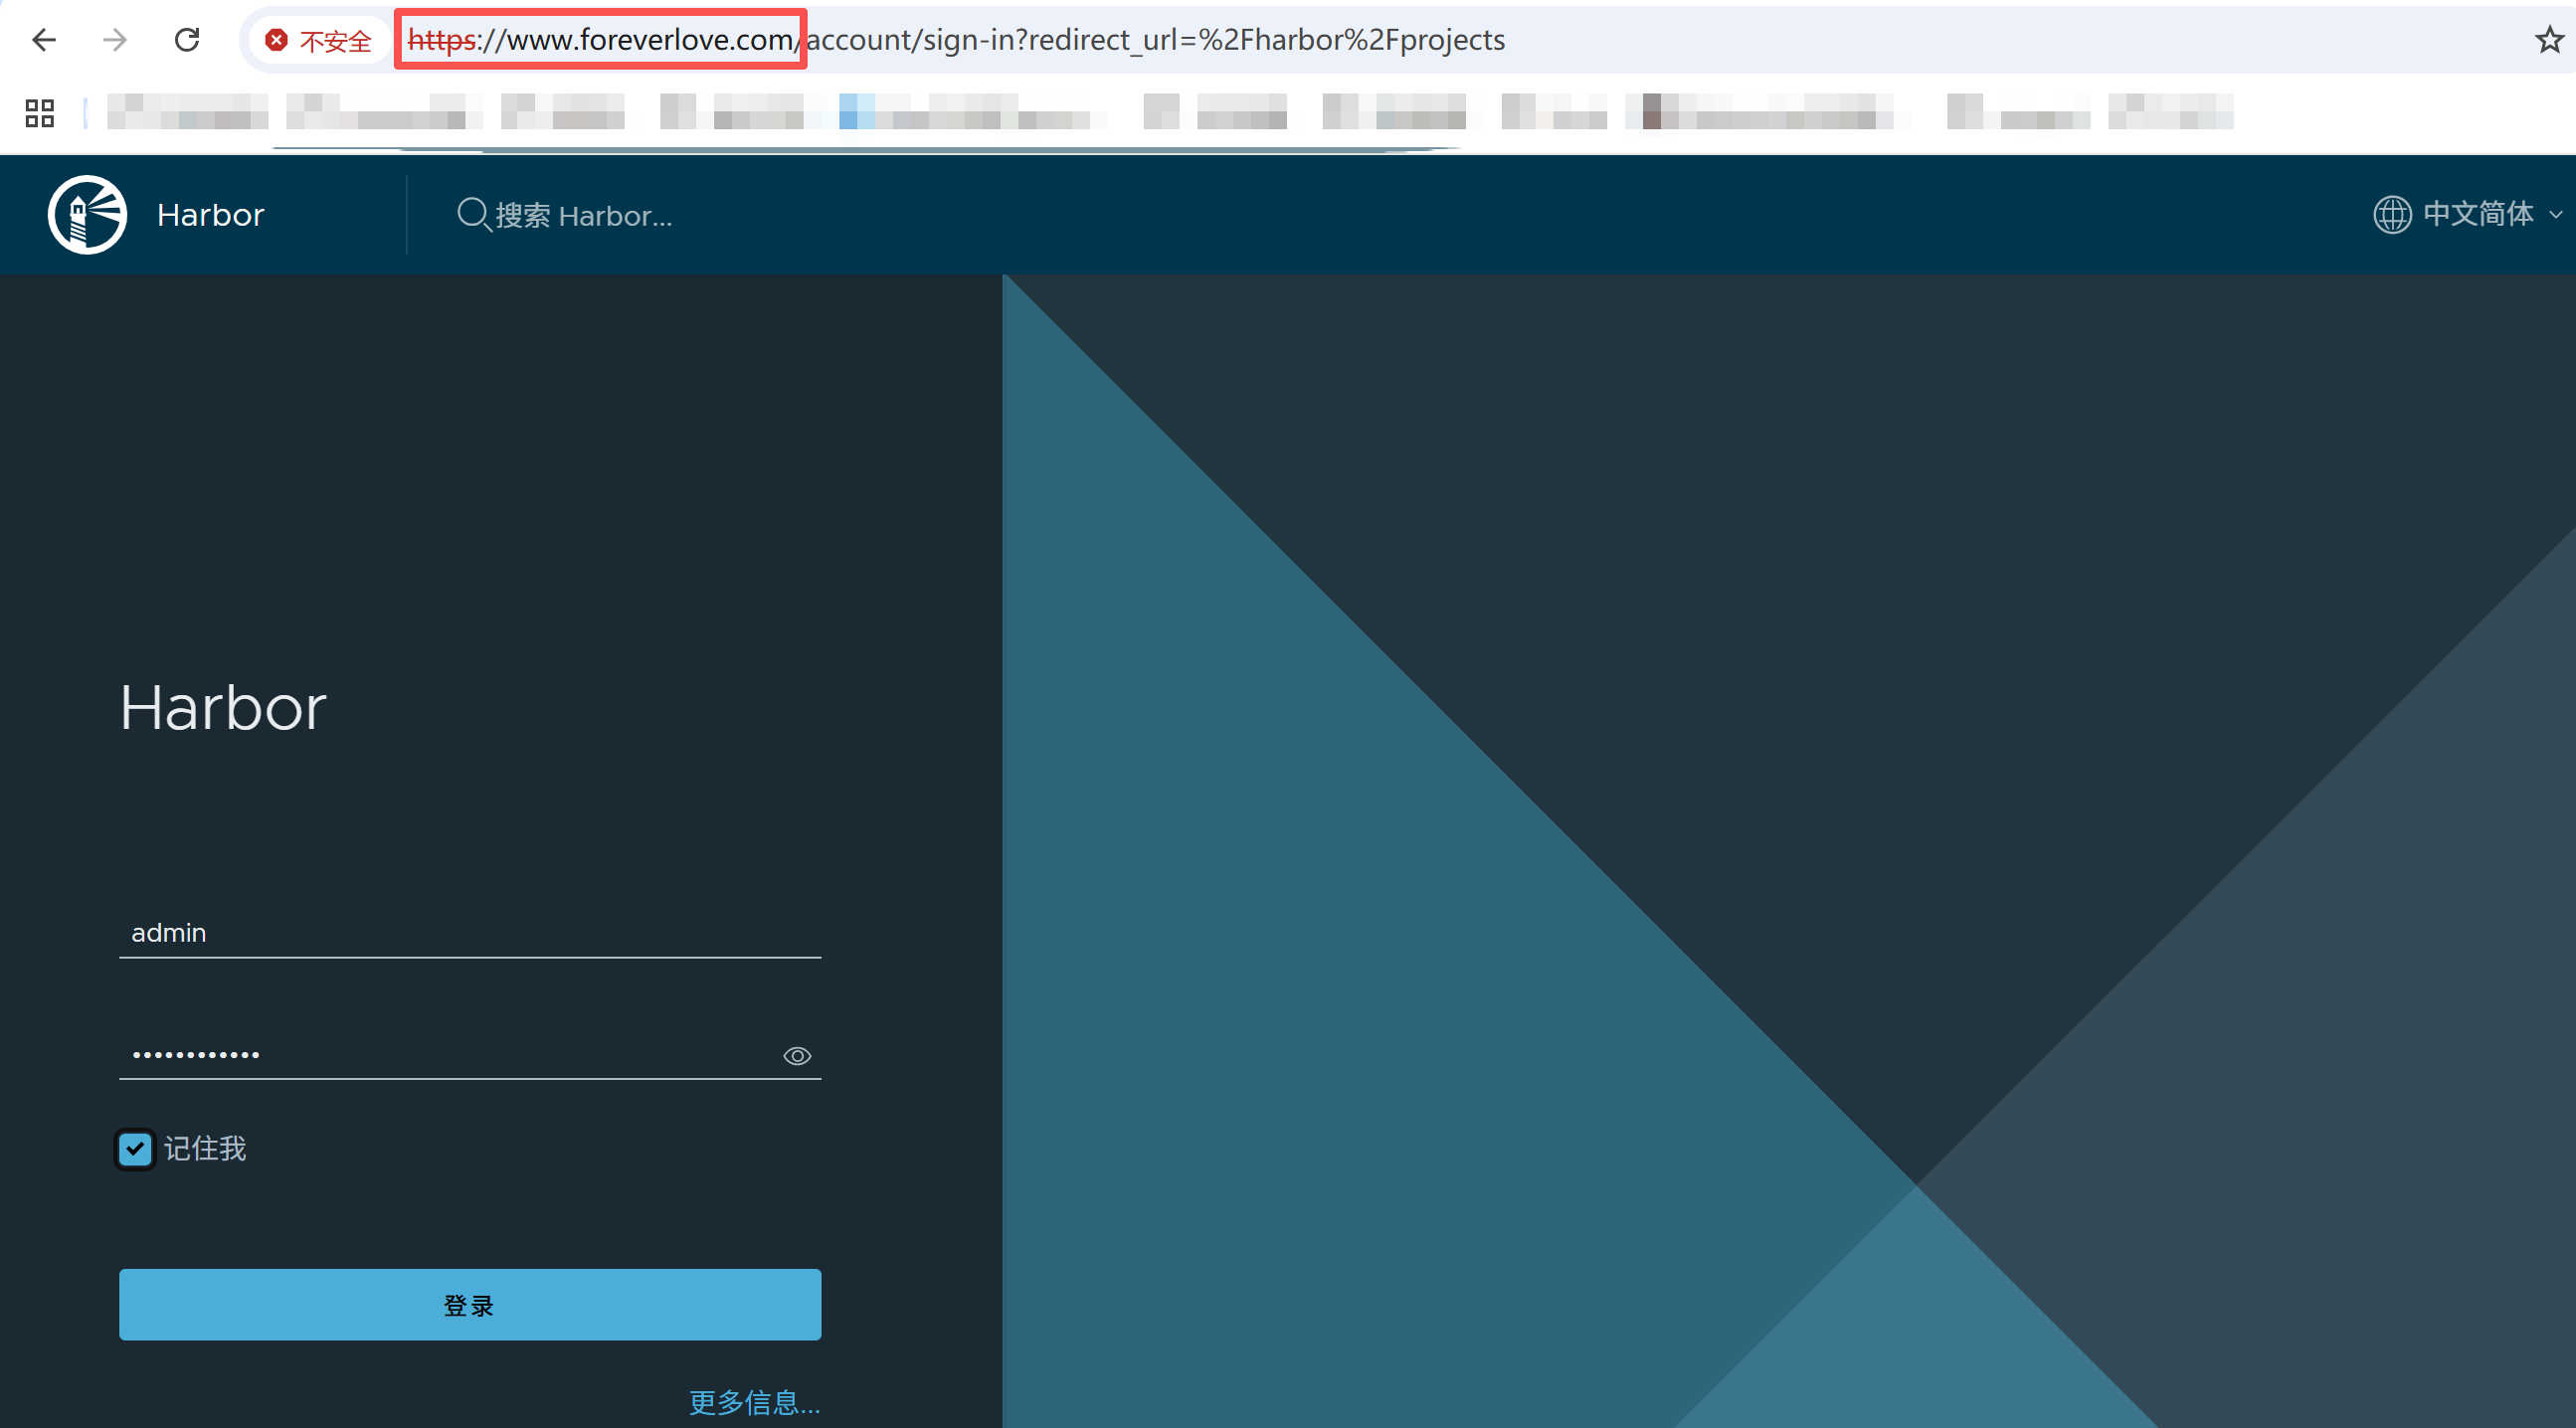Click the admin username field
2576x1428 pixels.
coord(470,933)
